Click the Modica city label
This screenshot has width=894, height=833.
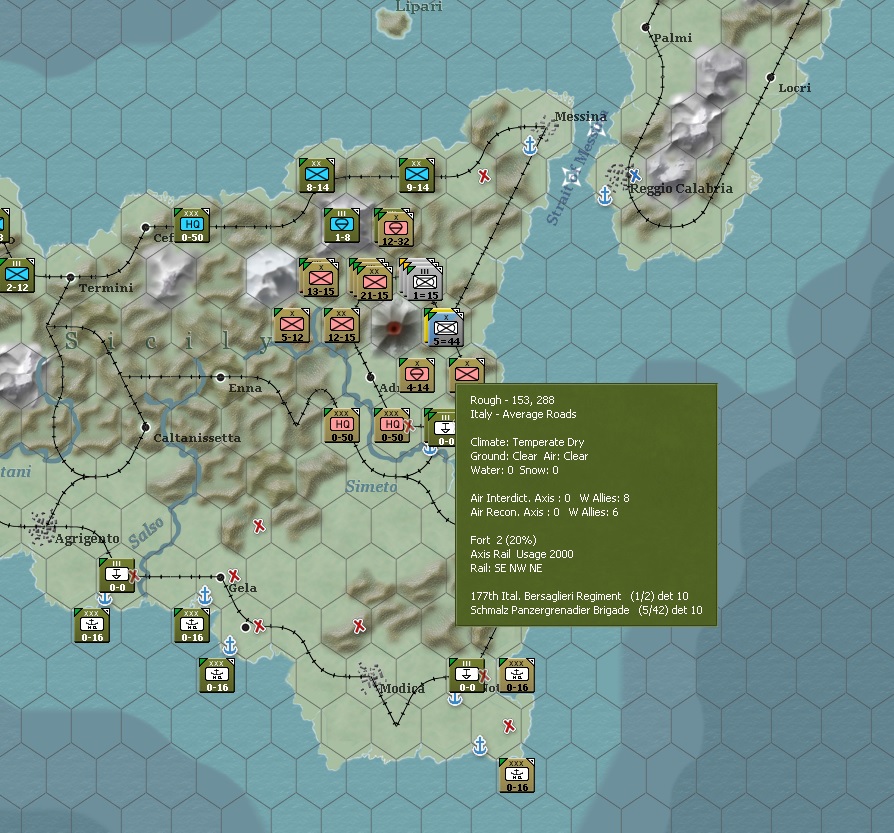click(402, 688)
